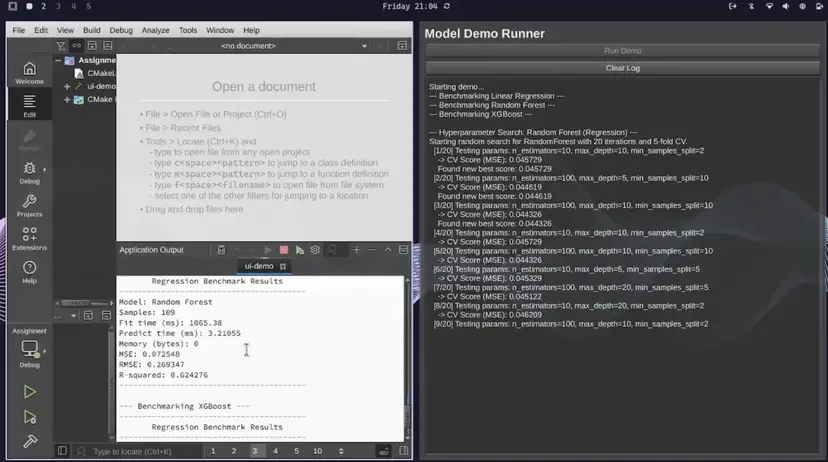The image size is (828, 462).
Task: Open the Wi-Fi indicator in the top bar
Action: tap(769, 6)
